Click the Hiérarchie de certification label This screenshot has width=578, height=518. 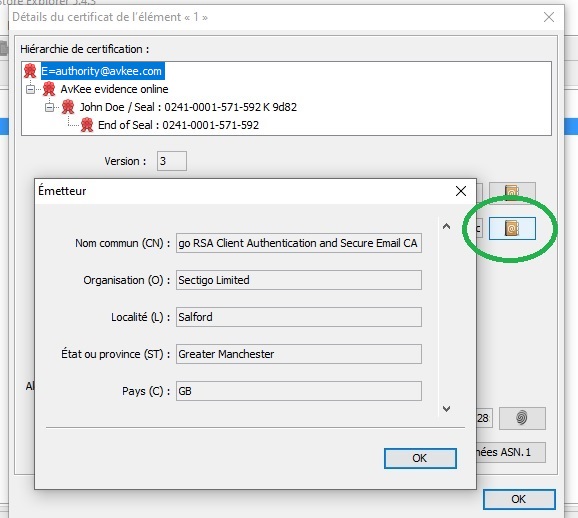click(x=85, y=49)
